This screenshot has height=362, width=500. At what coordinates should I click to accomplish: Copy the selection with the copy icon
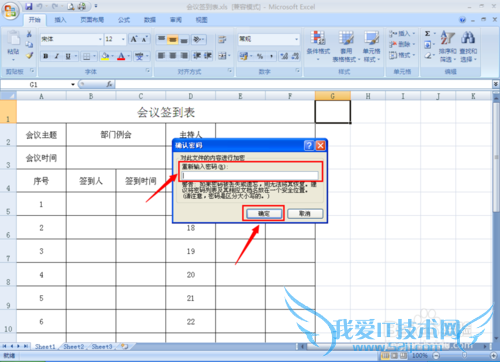[29, 45]
